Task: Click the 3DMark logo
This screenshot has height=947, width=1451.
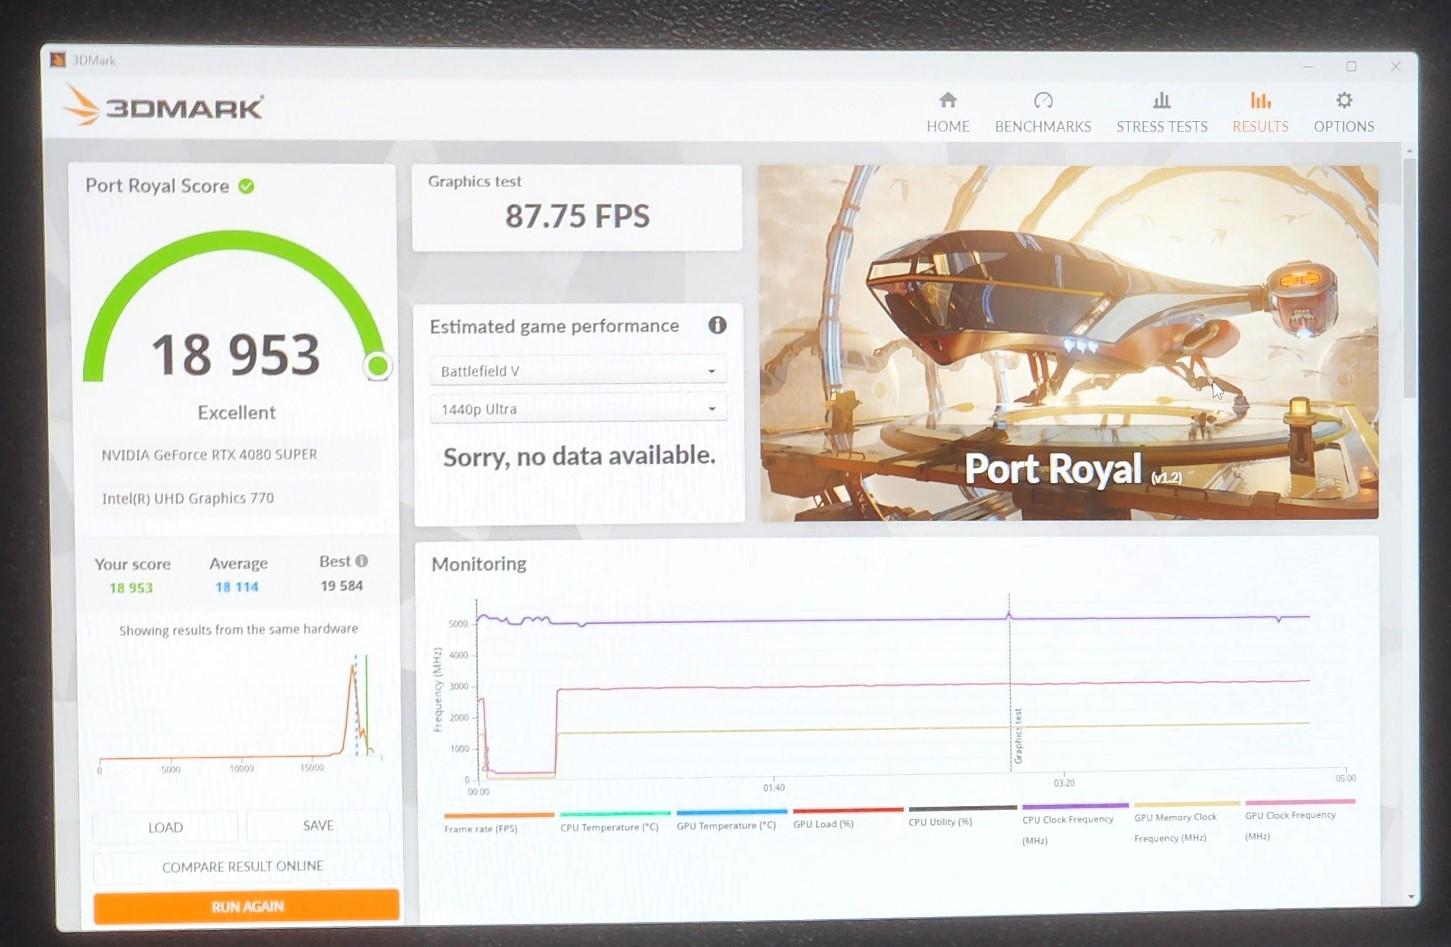Action: point(163,105)
